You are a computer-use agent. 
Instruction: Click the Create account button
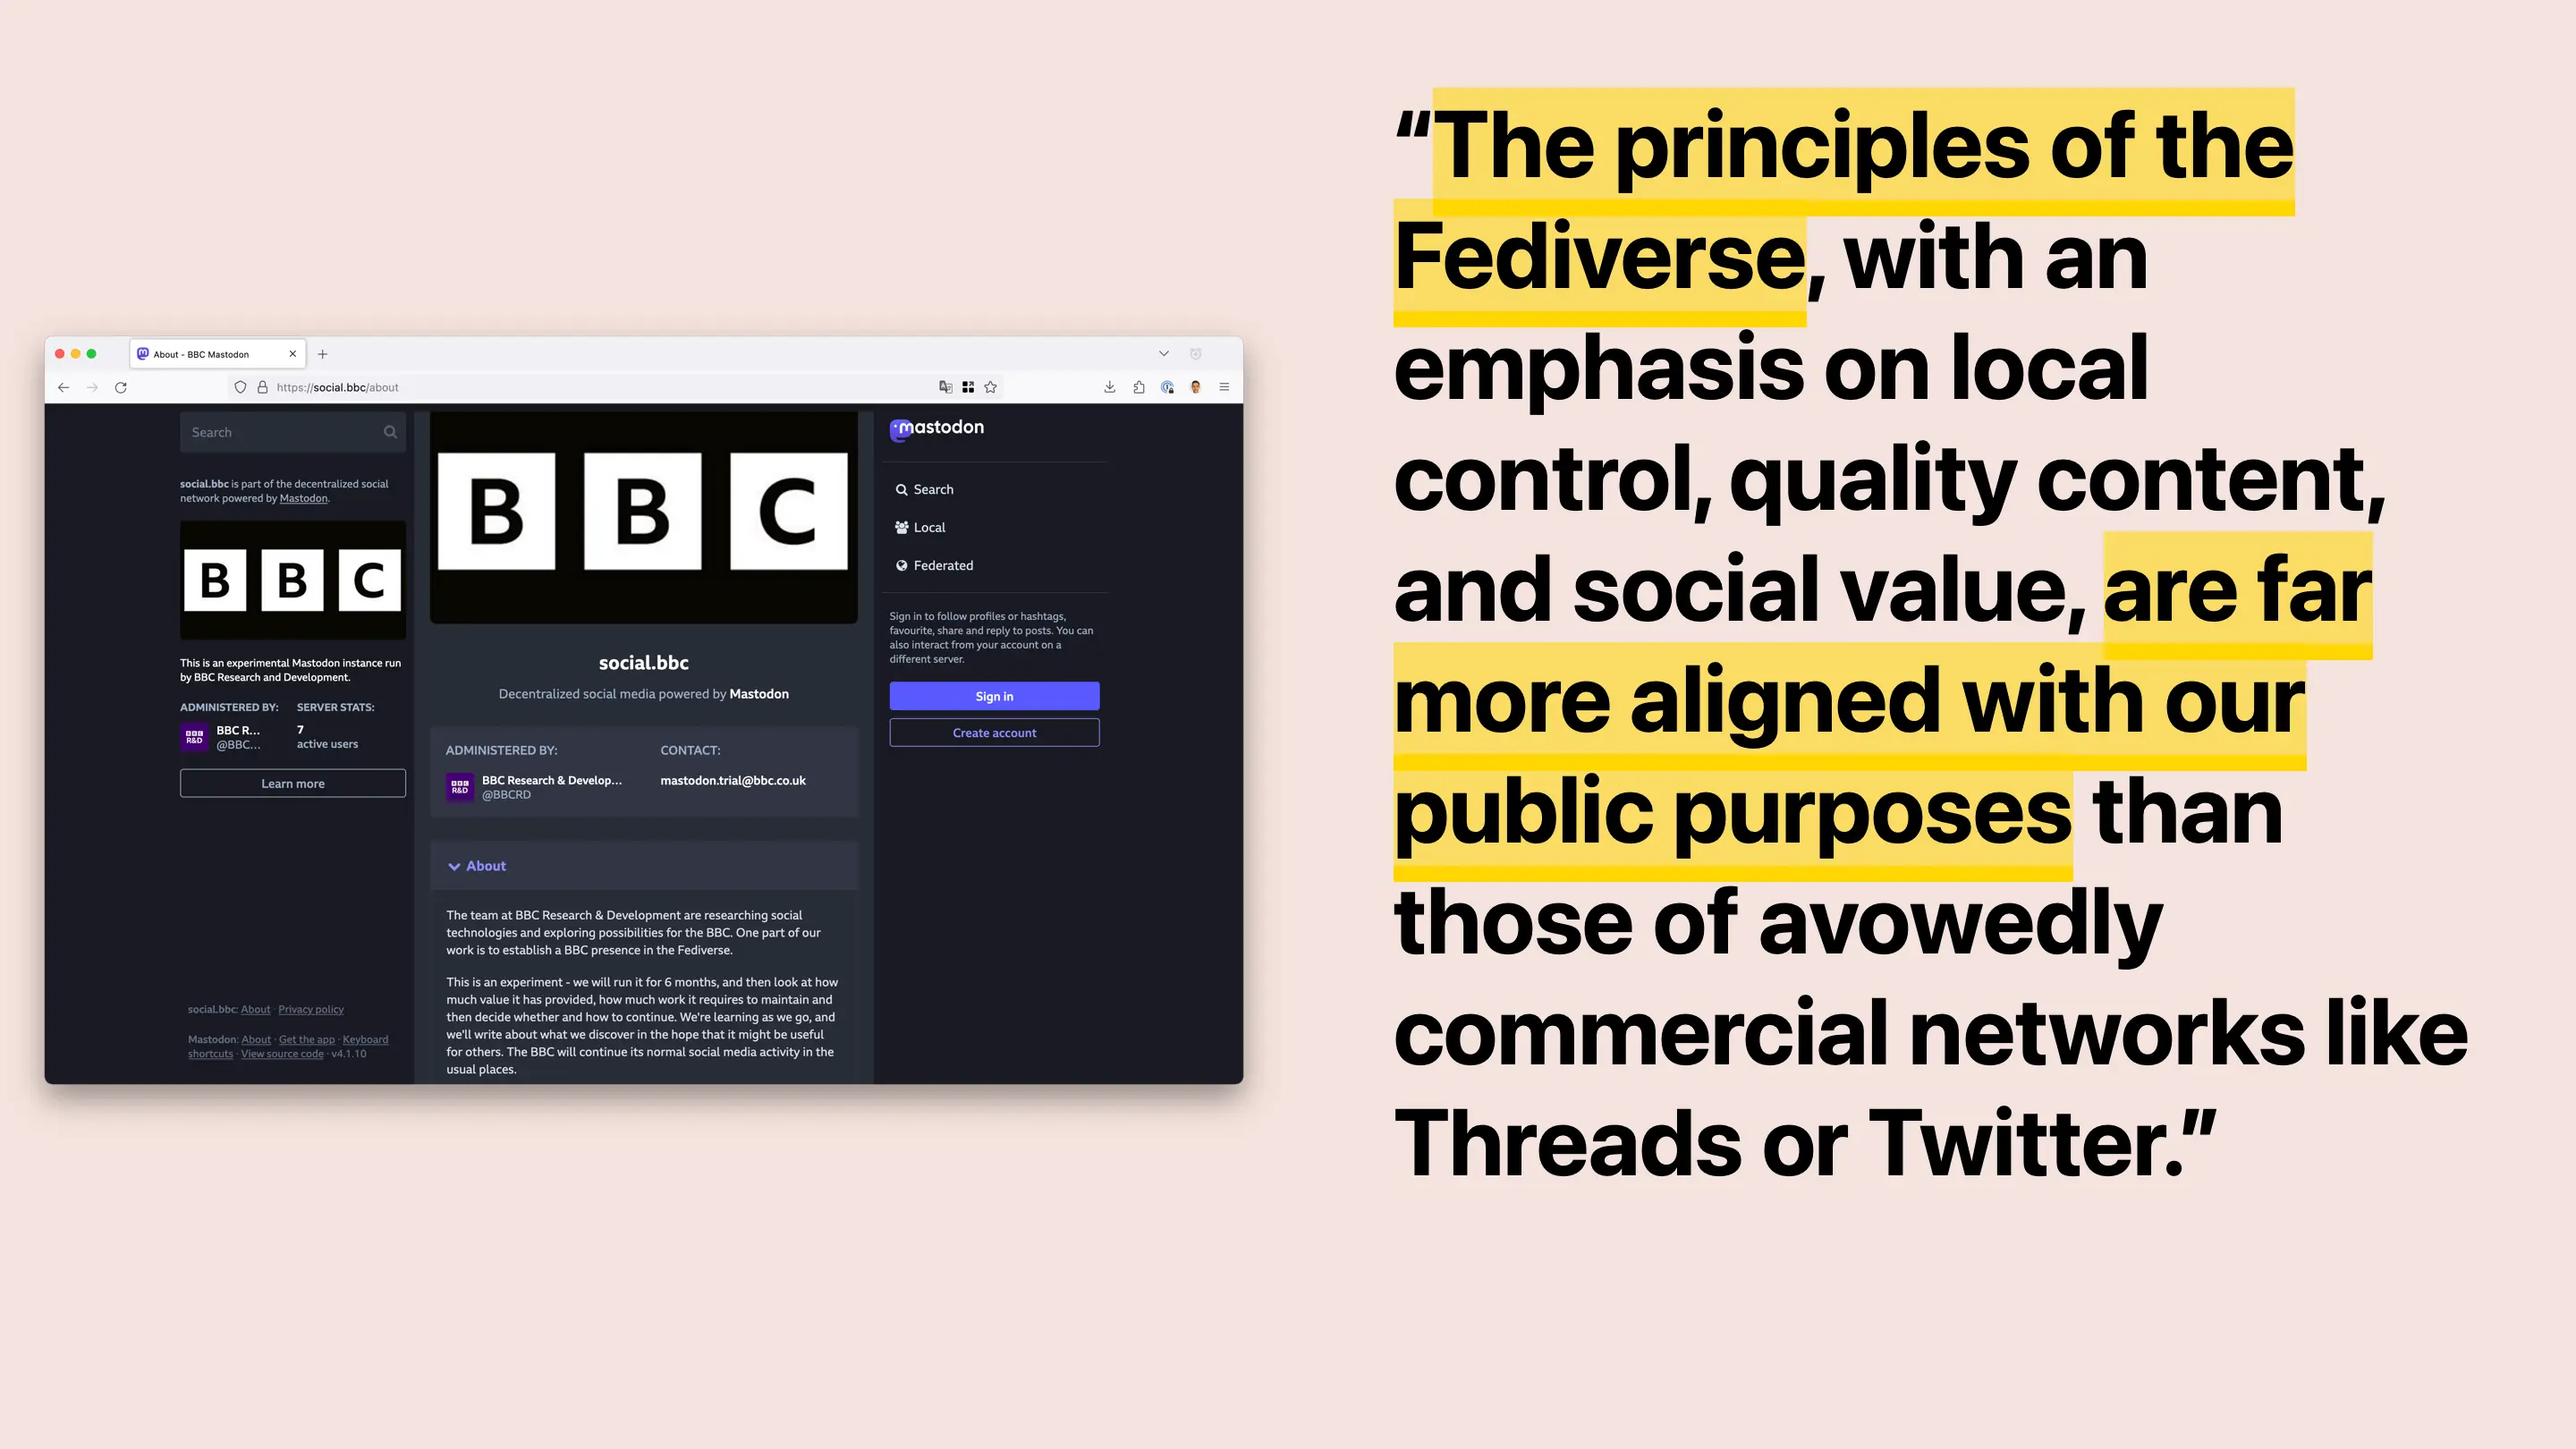tap(995, 733)
